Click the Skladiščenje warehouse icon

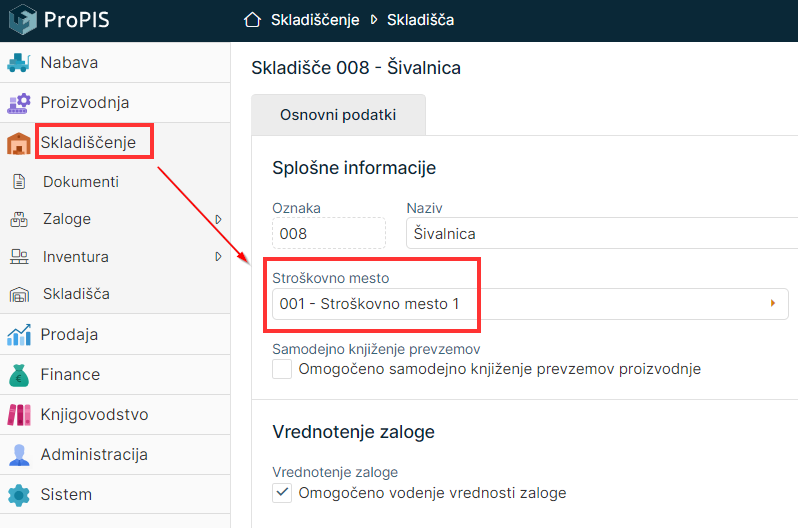point(18,143)
